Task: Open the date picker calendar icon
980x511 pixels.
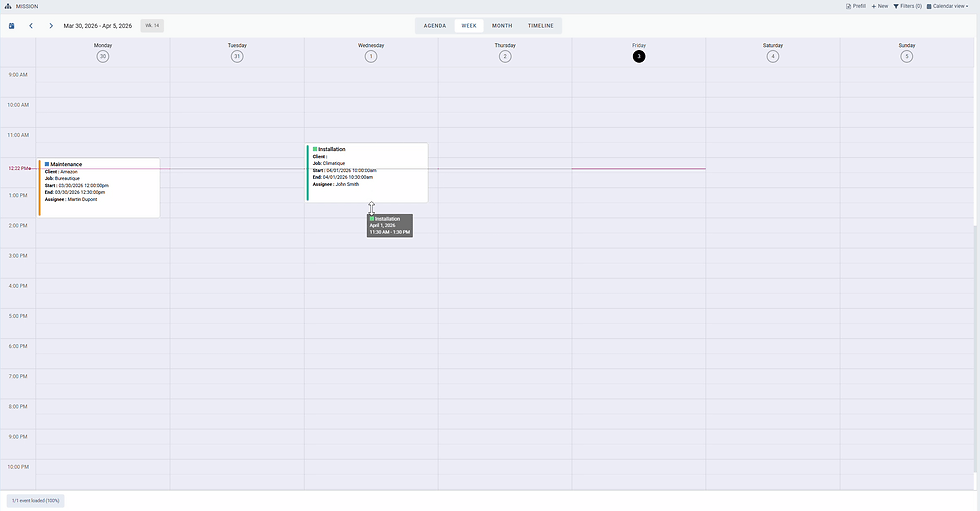Action: click(x=11, y=26)
